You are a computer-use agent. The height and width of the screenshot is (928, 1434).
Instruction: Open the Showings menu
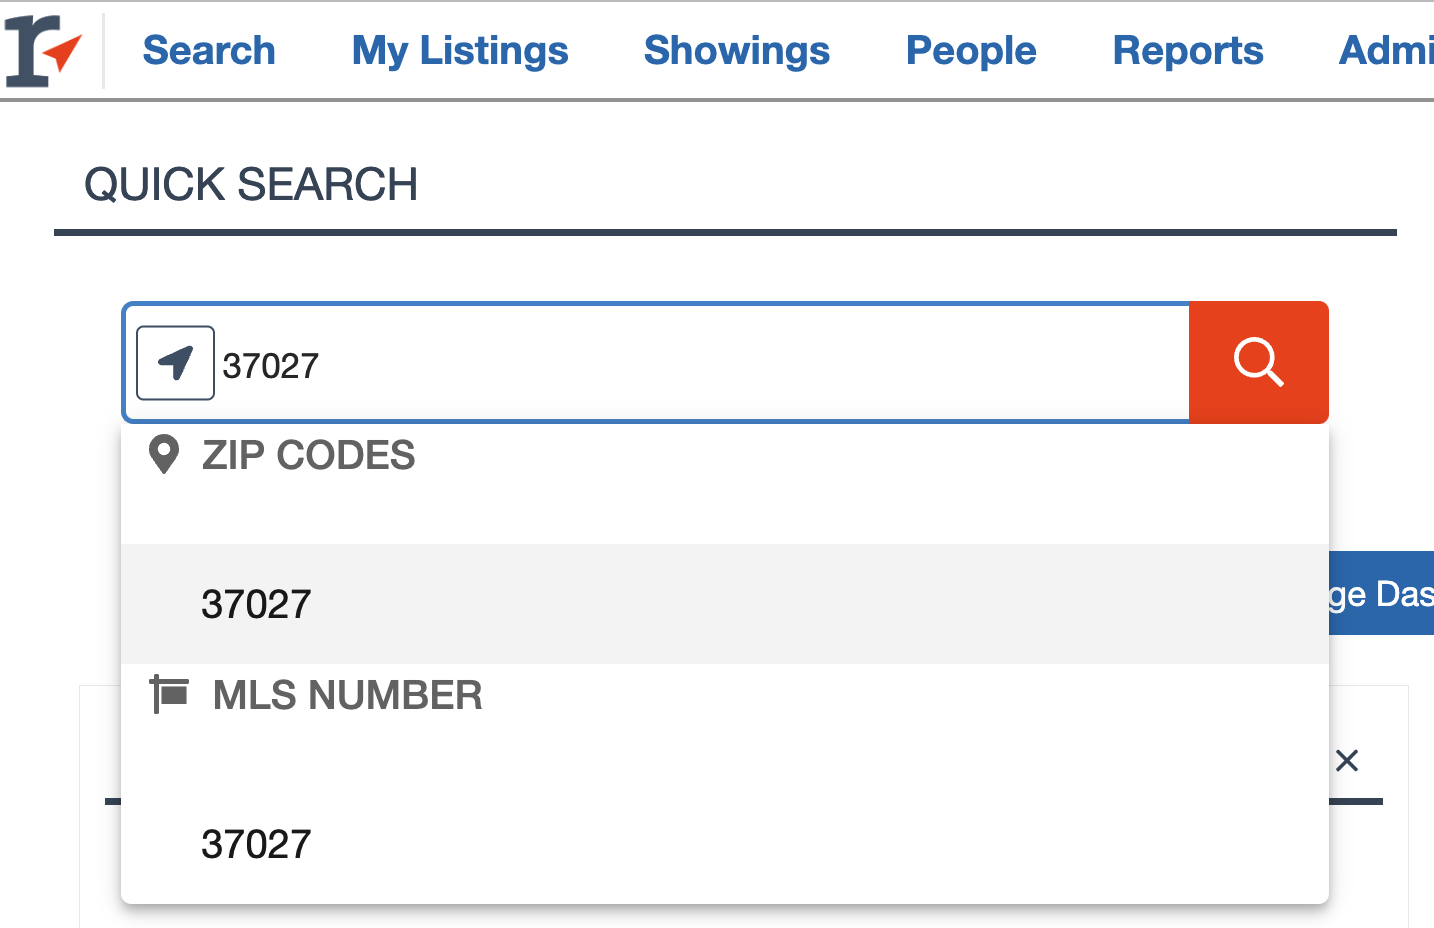tap(737, 51)
